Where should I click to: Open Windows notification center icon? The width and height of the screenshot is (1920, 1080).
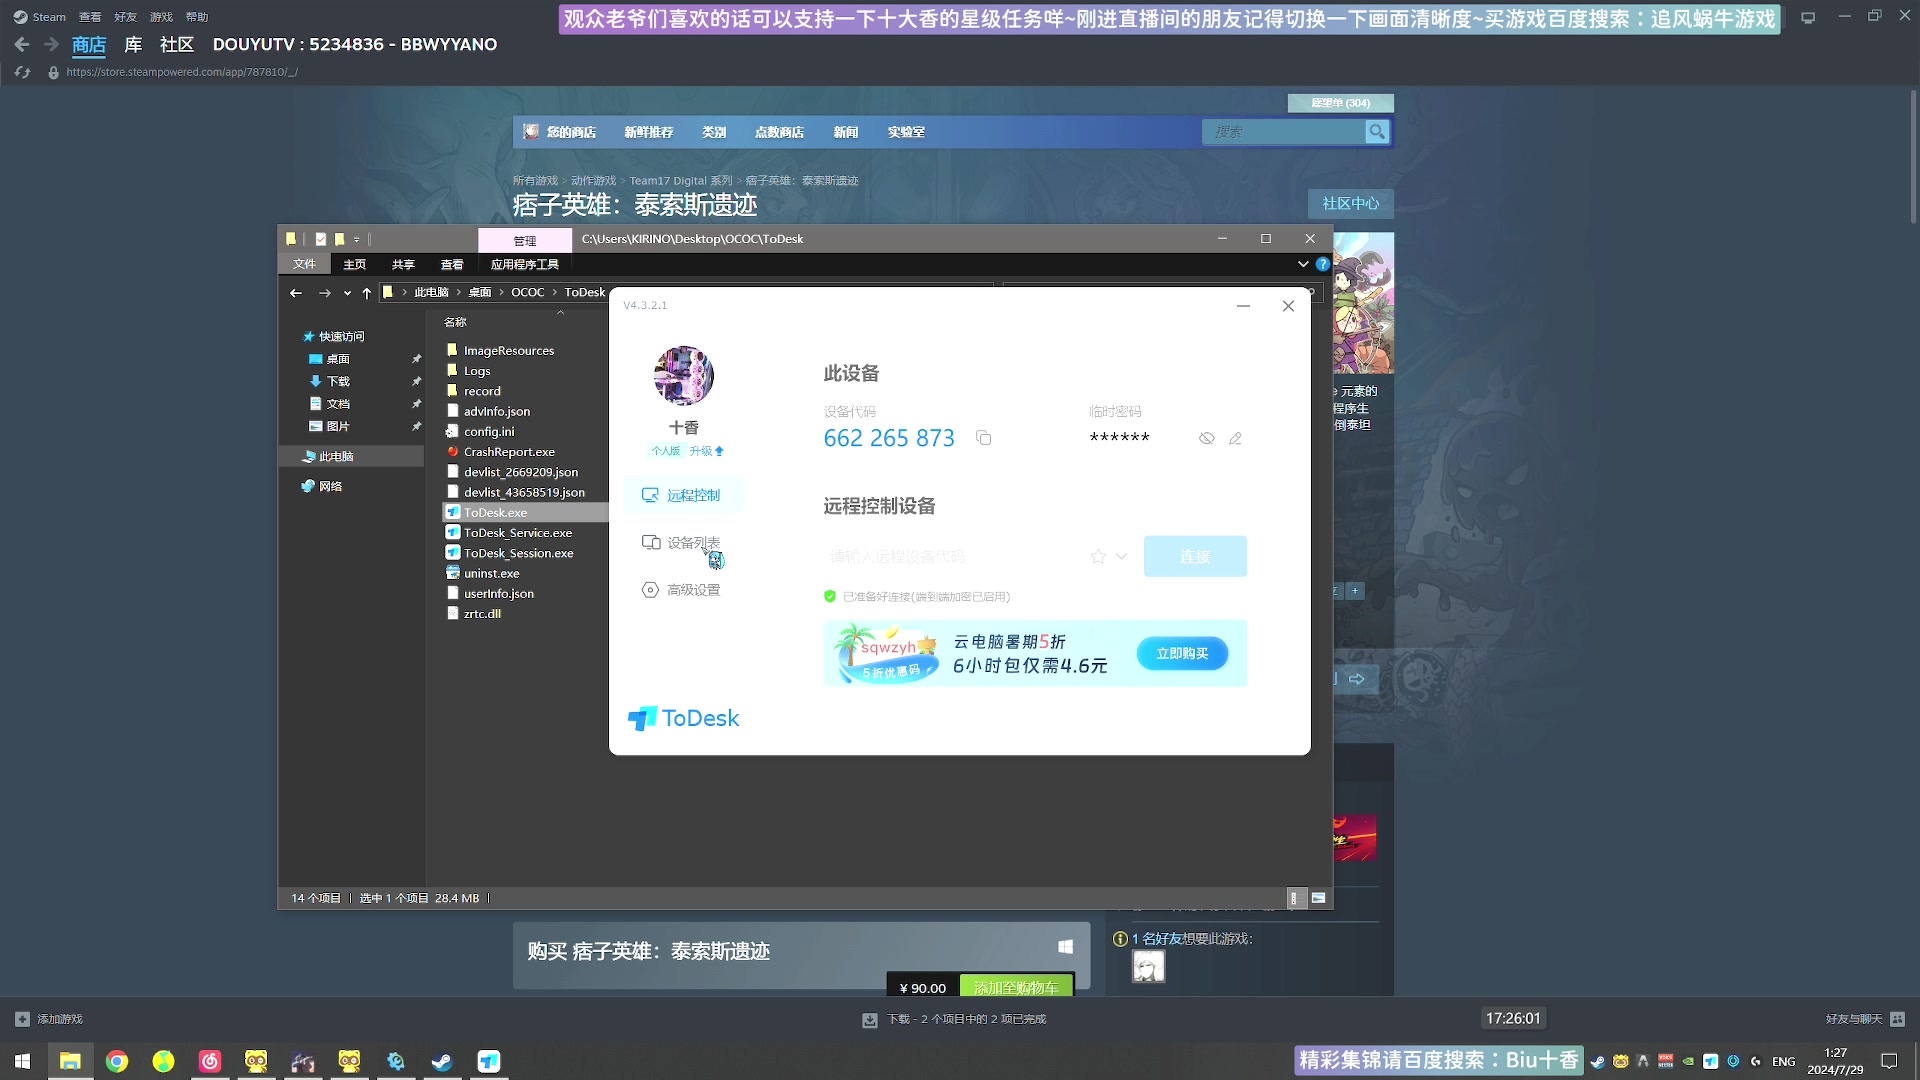click(x=1889, y=1061)
